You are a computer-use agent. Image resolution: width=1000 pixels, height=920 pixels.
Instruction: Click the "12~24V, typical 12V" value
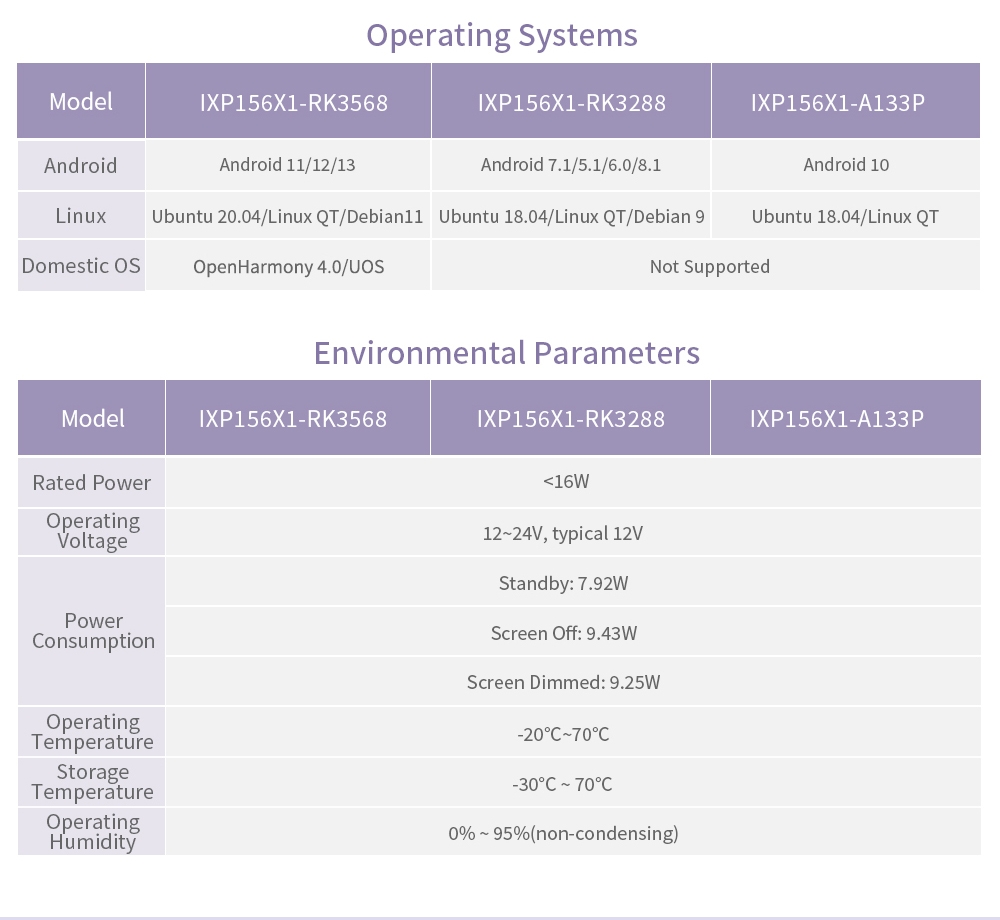563,533
